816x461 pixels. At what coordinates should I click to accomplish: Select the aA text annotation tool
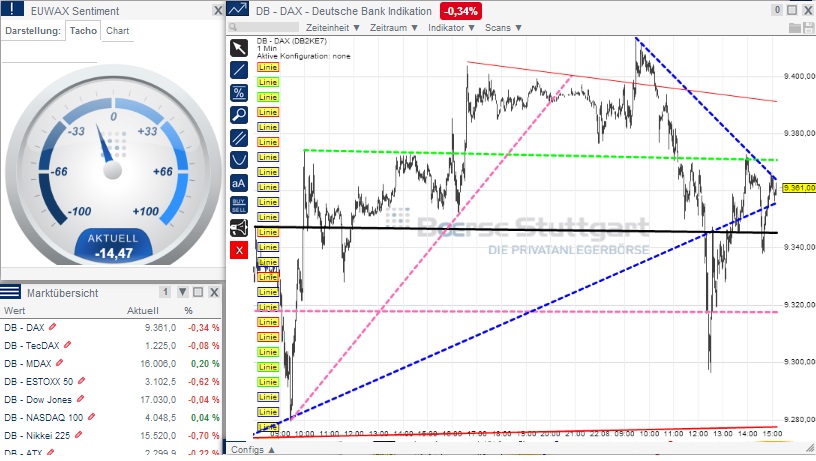coord(239,183)
